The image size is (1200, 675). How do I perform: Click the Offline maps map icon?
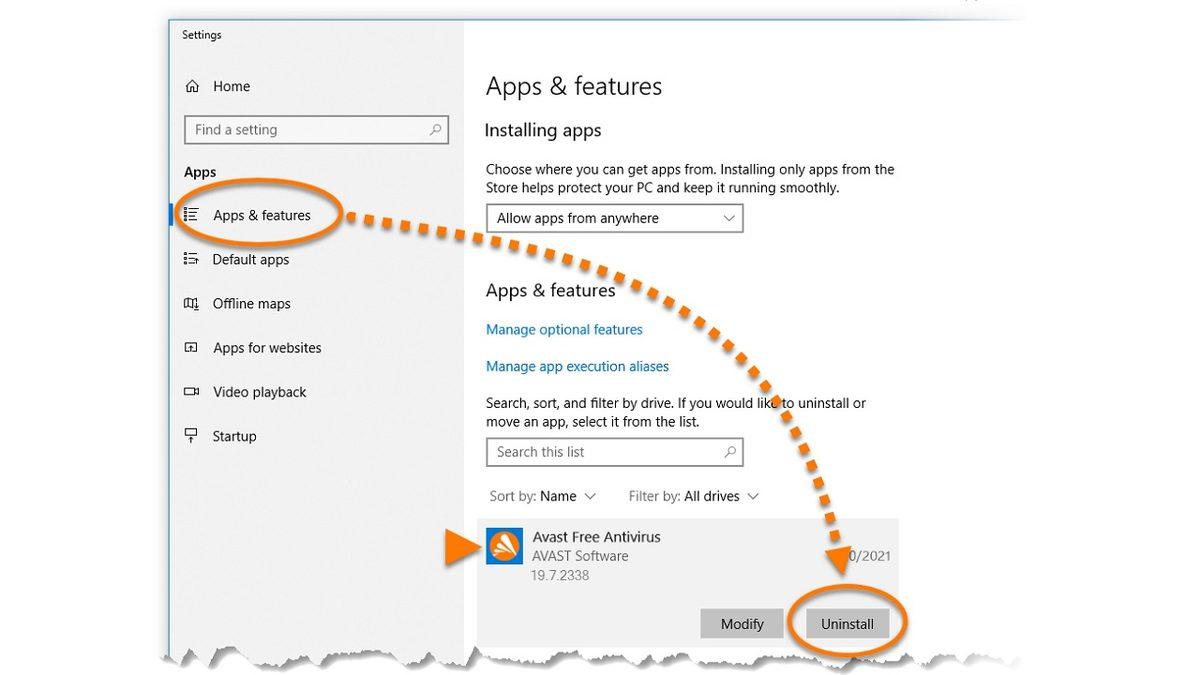[x=191, y=304]
